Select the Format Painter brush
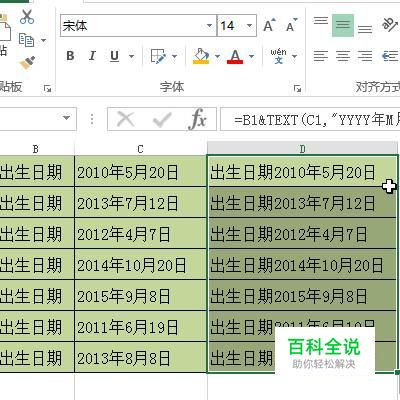The height and width of the screenshot is (400, 400). tap(28, 62)
